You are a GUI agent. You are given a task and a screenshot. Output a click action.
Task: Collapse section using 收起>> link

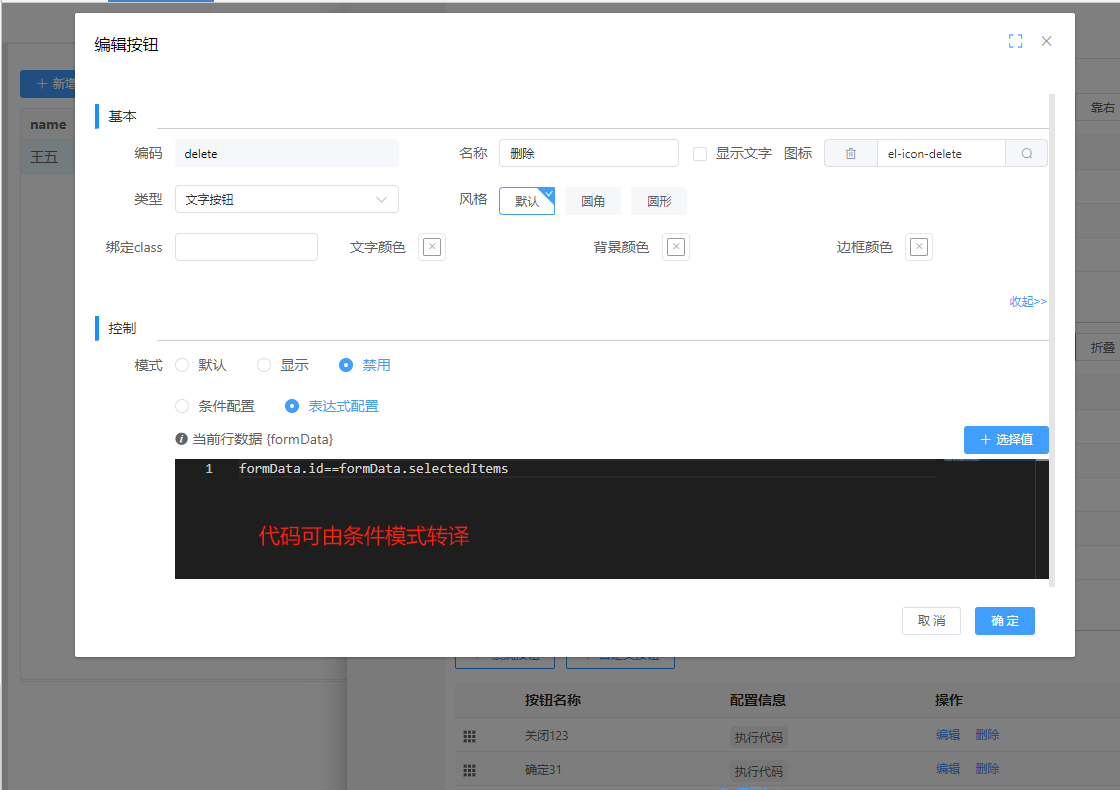[1027, 301]
